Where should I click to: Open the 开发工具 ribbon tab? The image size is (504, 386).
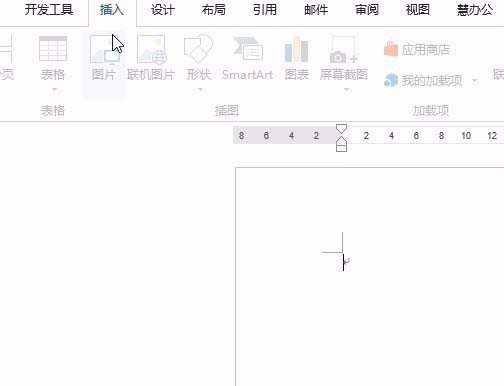[49, 10]
